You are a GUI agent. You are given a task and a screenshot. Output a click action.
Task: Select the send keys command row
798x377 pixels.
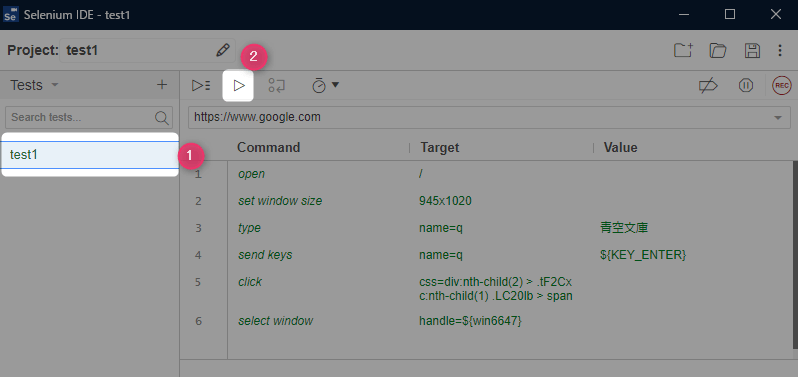486,255
